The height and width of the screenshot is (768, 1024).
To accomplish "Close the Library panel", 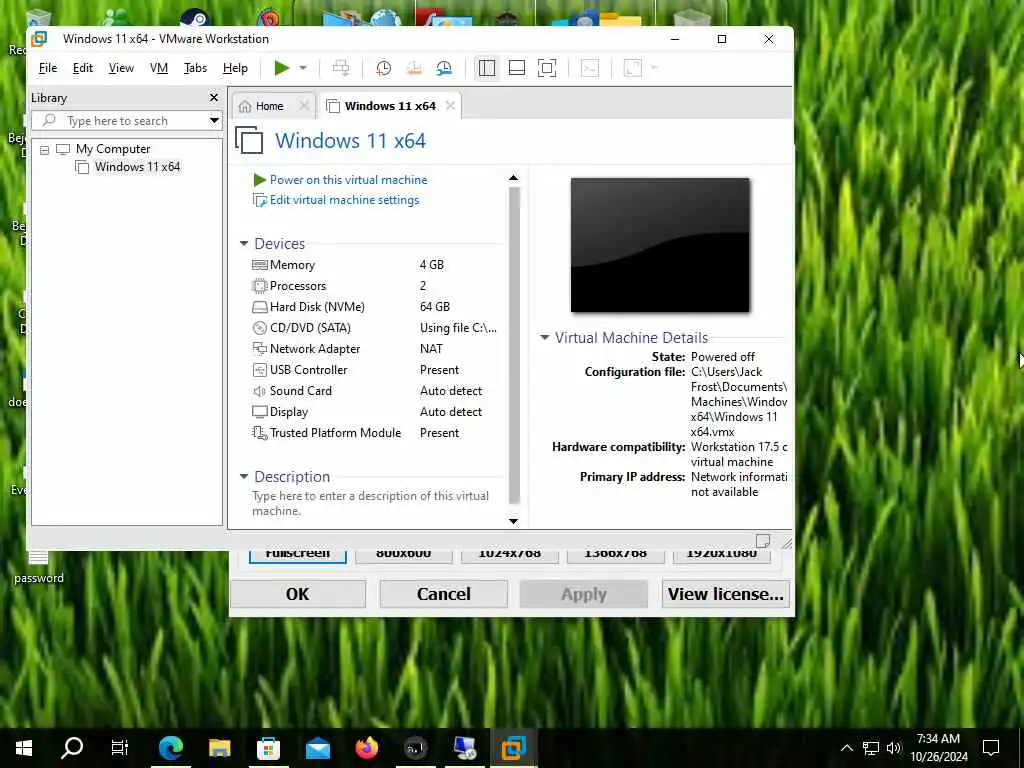I will click(x=214, y=97).
